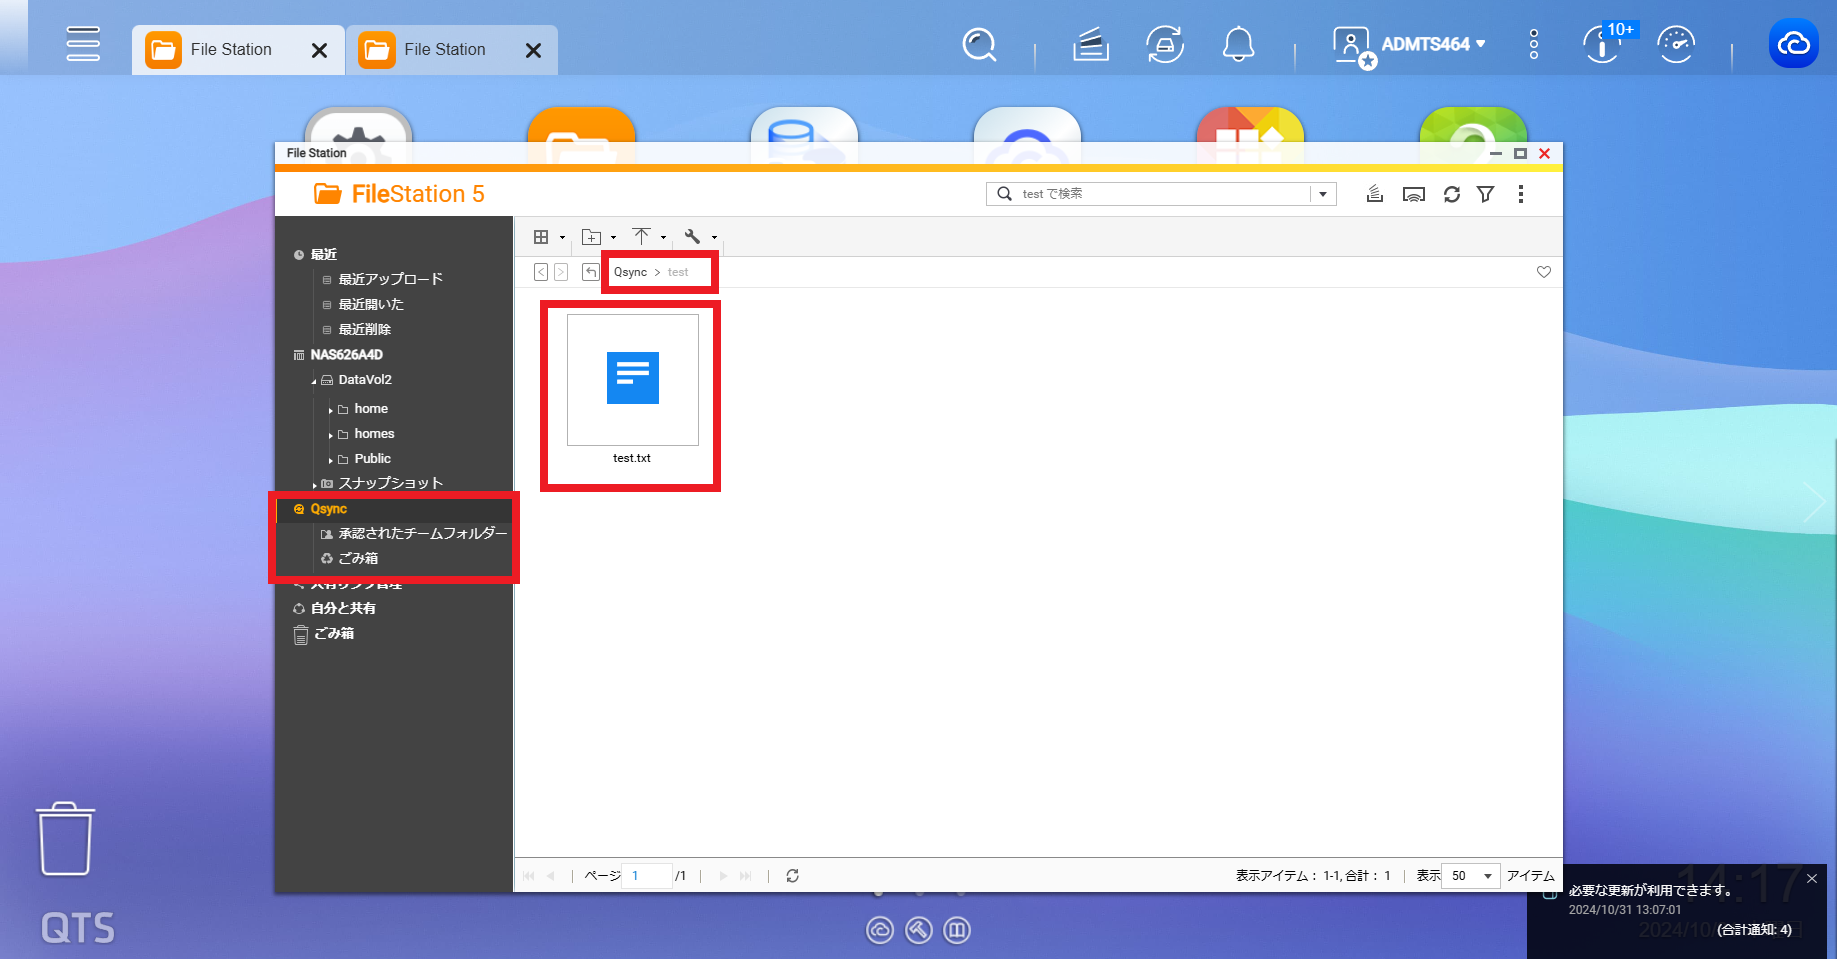Image resolution: width=1837 pixels, height=959 pixels.
Task: Open view mode dropdown arrow
Action: pos(562,238)
